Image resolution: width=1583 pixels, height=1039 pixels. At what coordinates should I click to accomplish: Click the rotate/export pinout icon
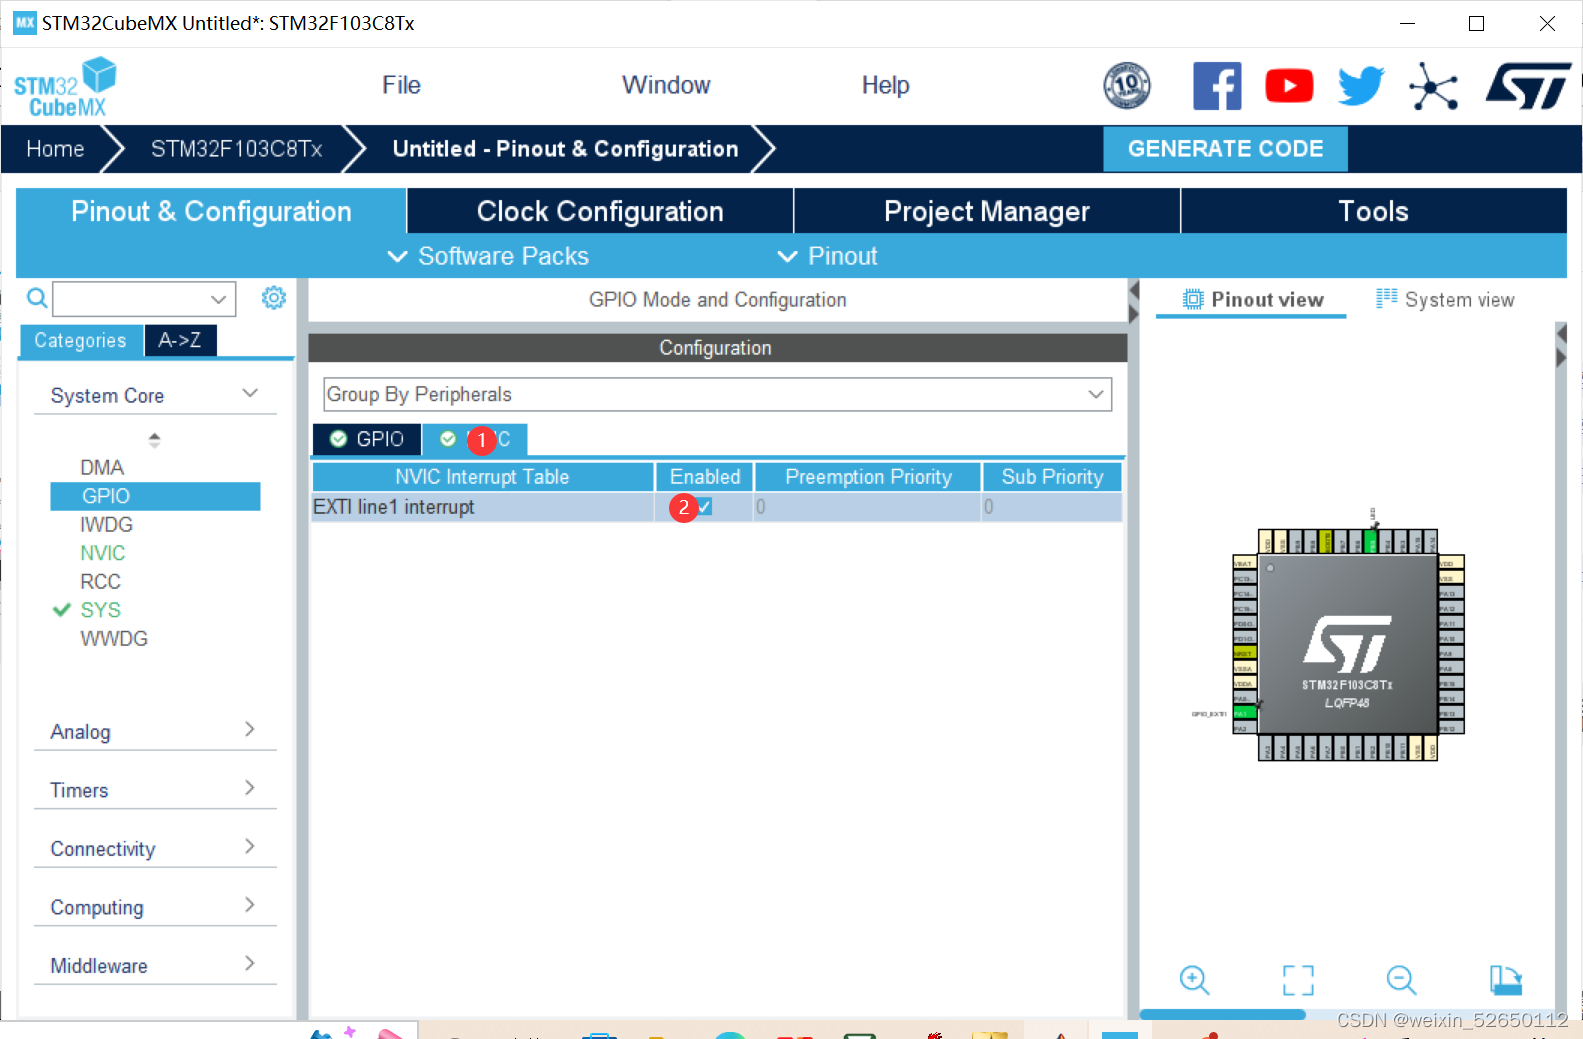click(1505, 980)
